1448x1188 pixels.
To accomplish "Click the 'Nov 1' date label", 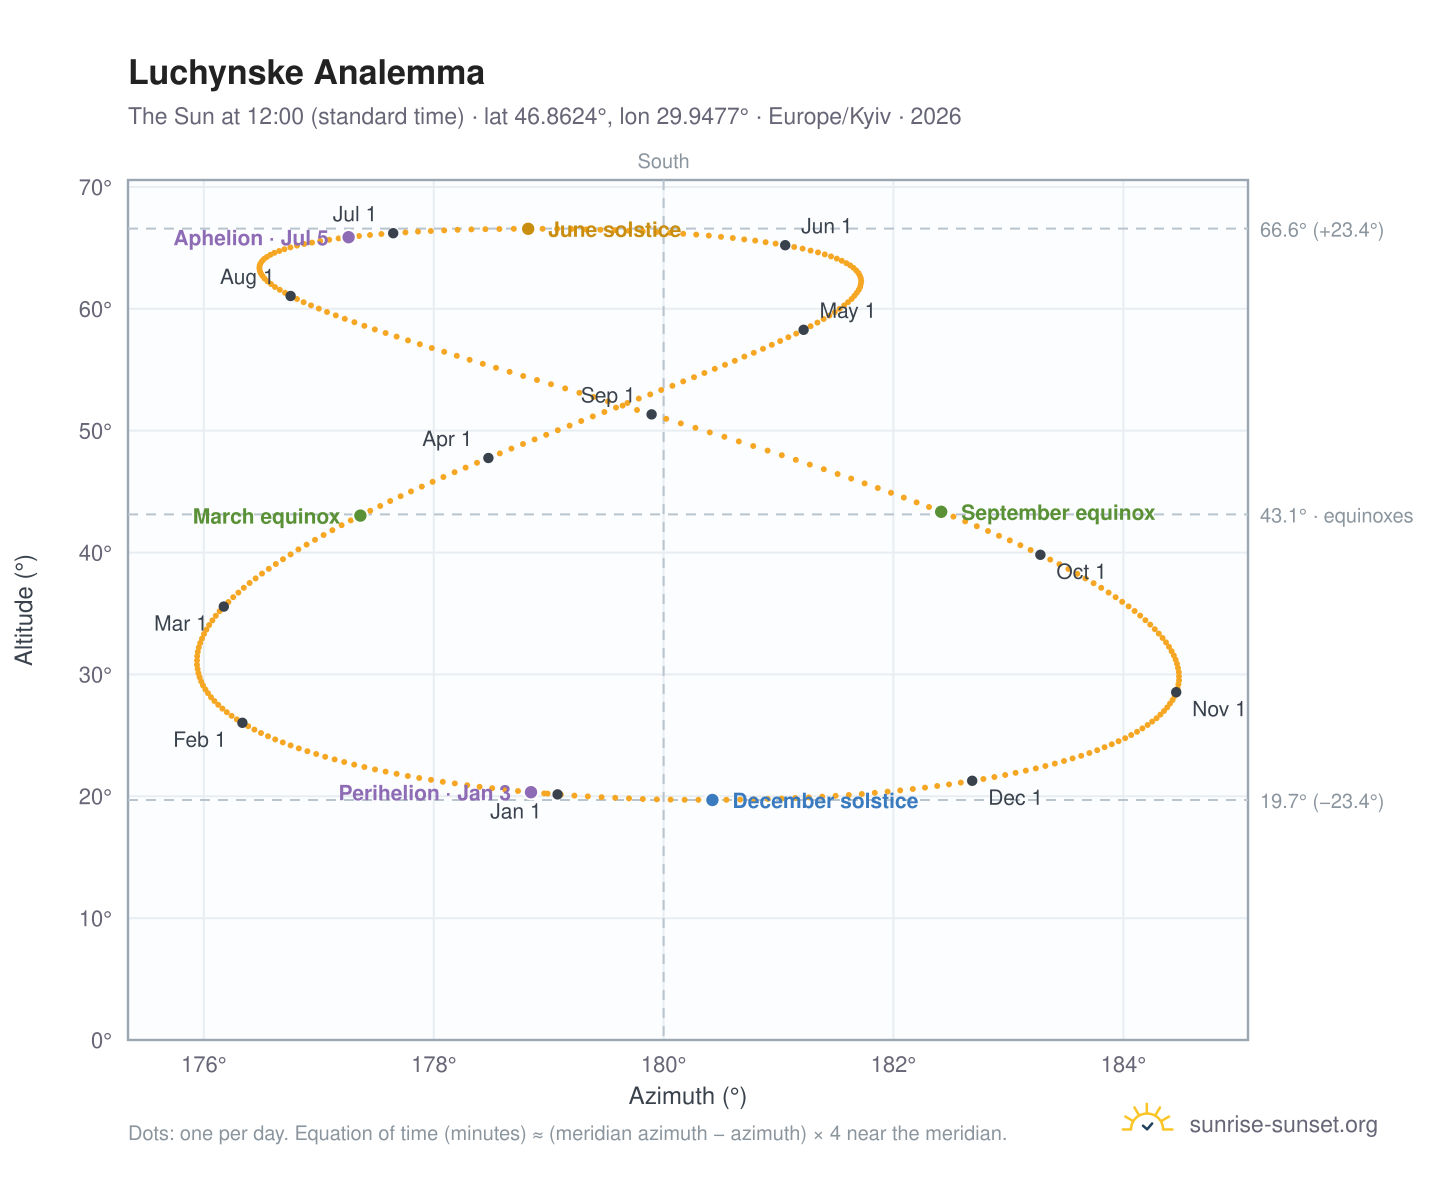I will (1219, 710).
